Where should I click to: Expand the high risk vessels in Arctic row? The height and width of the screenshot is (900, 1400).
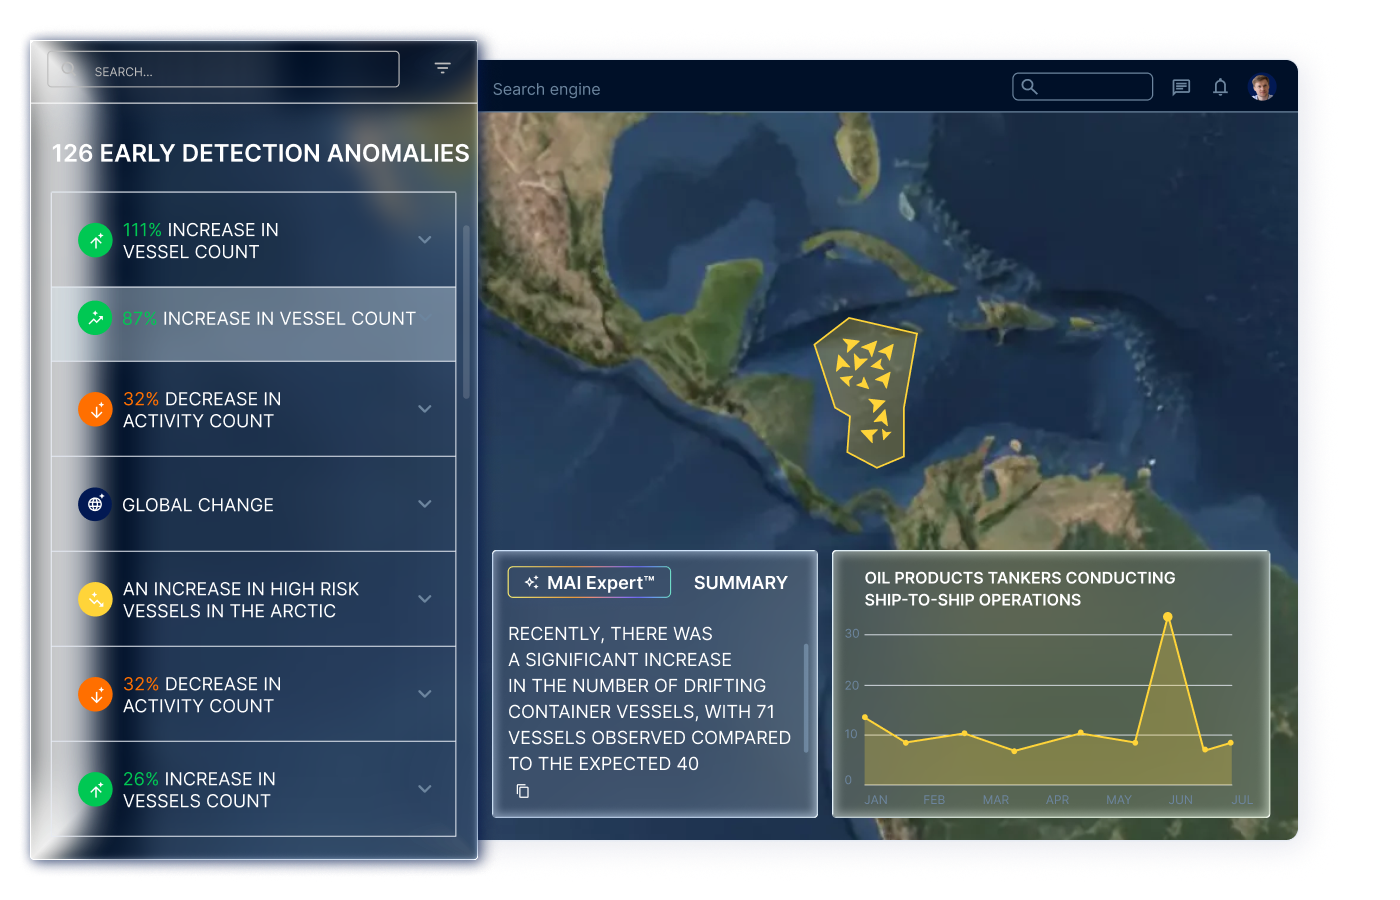pos(425,599)
